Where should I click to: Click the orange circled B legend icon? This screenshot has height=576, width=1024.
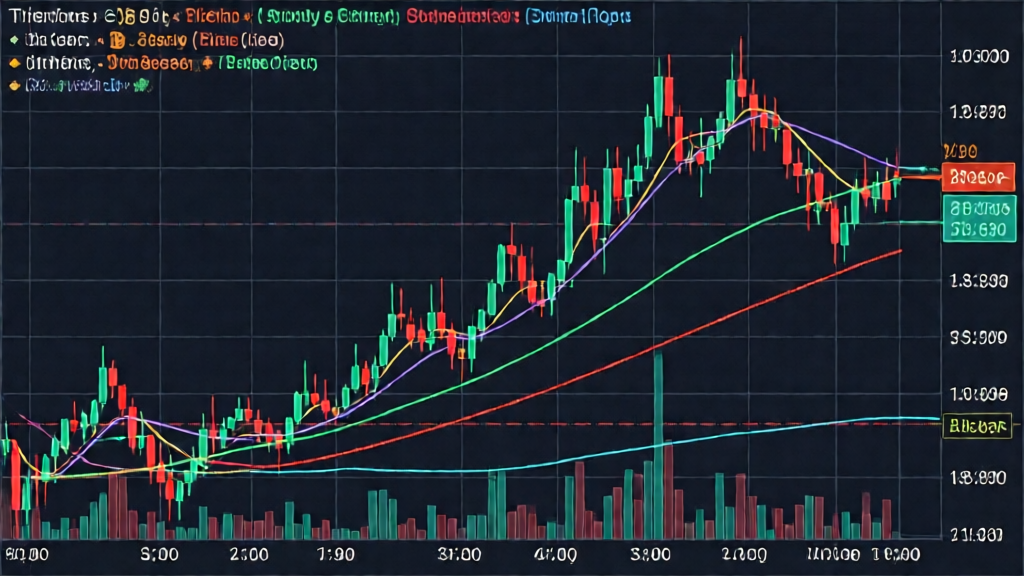(x=115, y=41)
